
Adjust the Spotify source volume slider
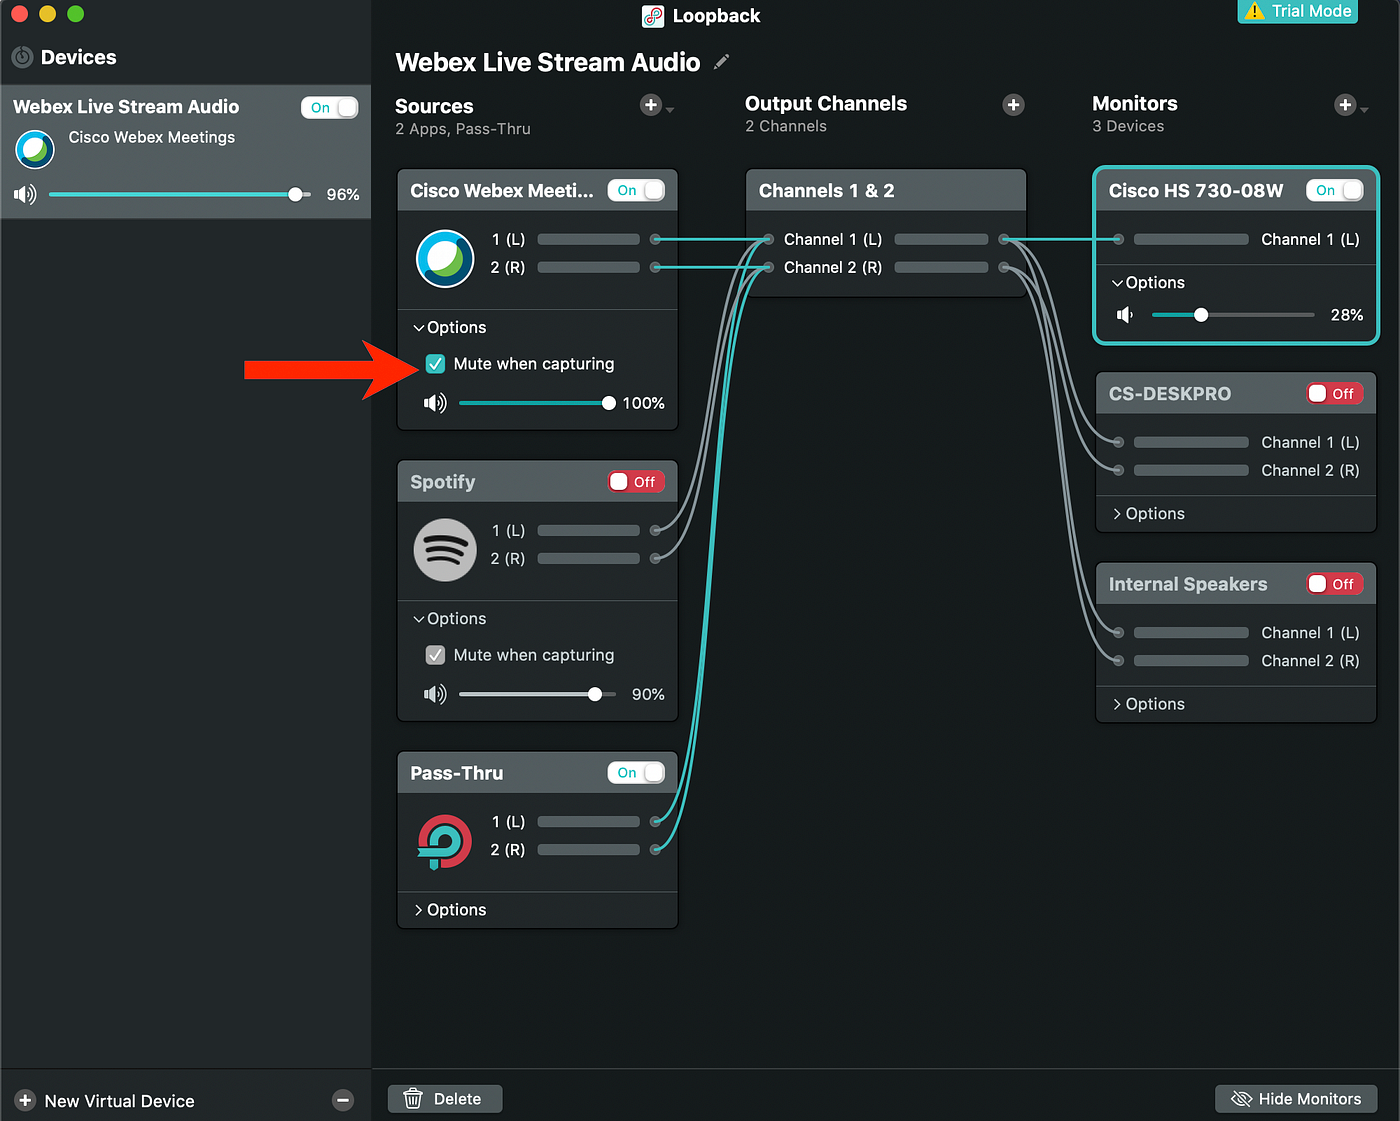537,694
